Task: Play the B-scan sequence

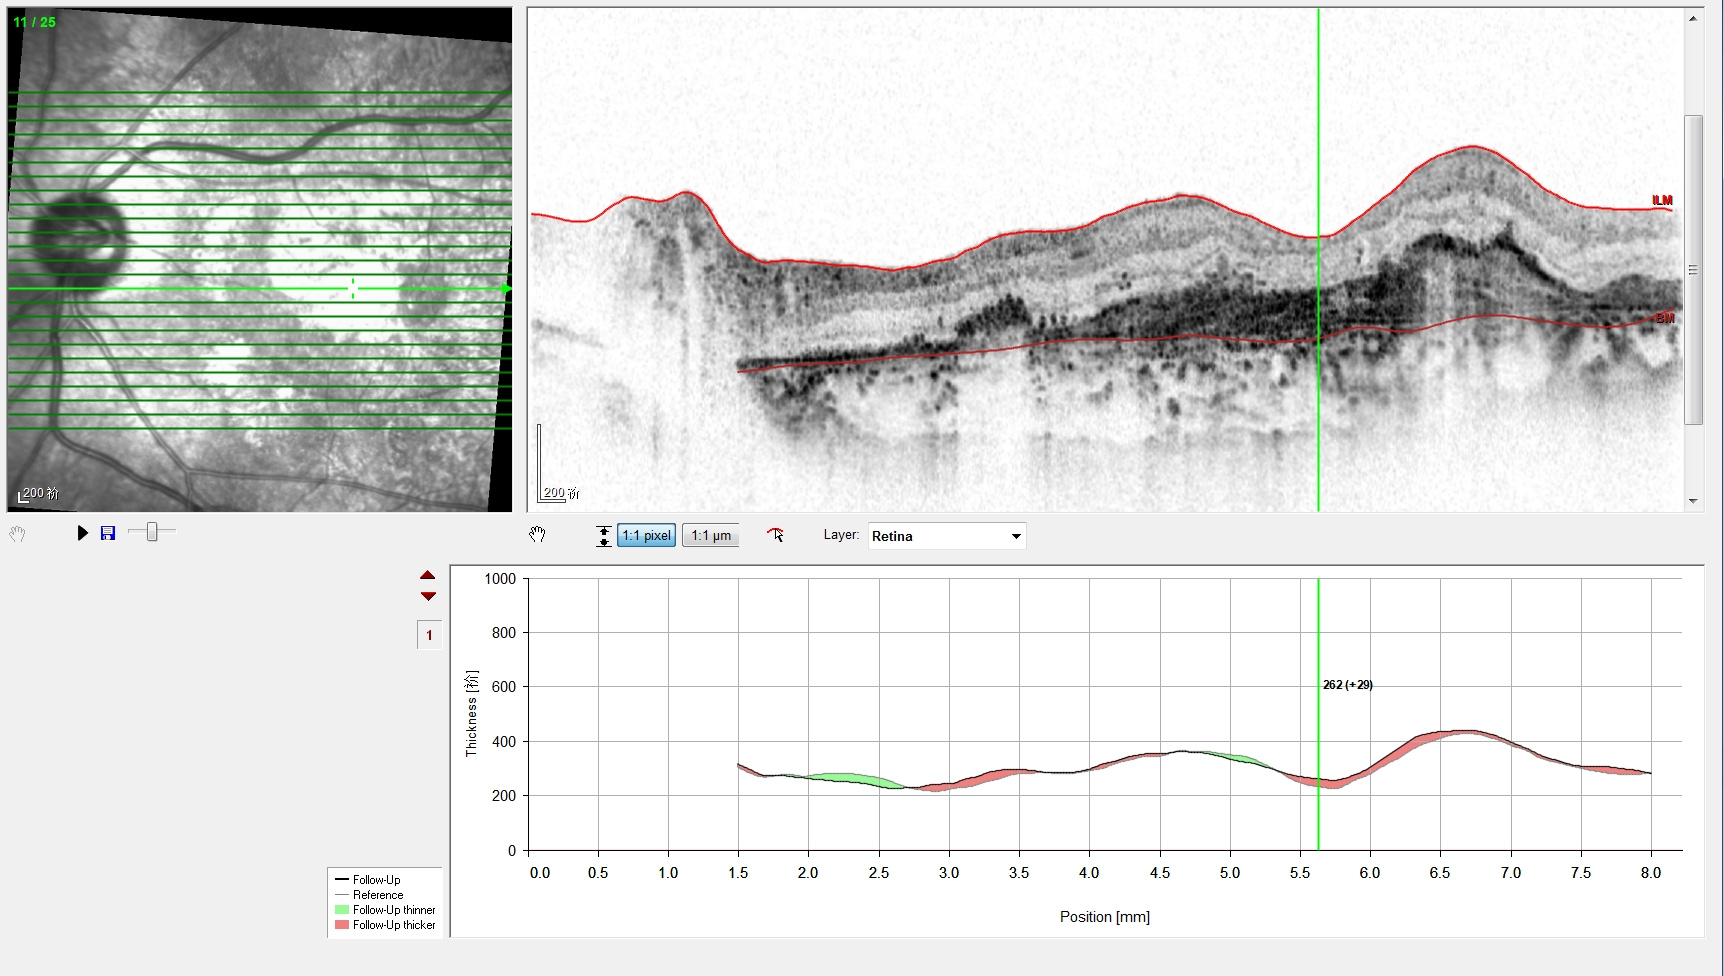Action: (83, 533)
